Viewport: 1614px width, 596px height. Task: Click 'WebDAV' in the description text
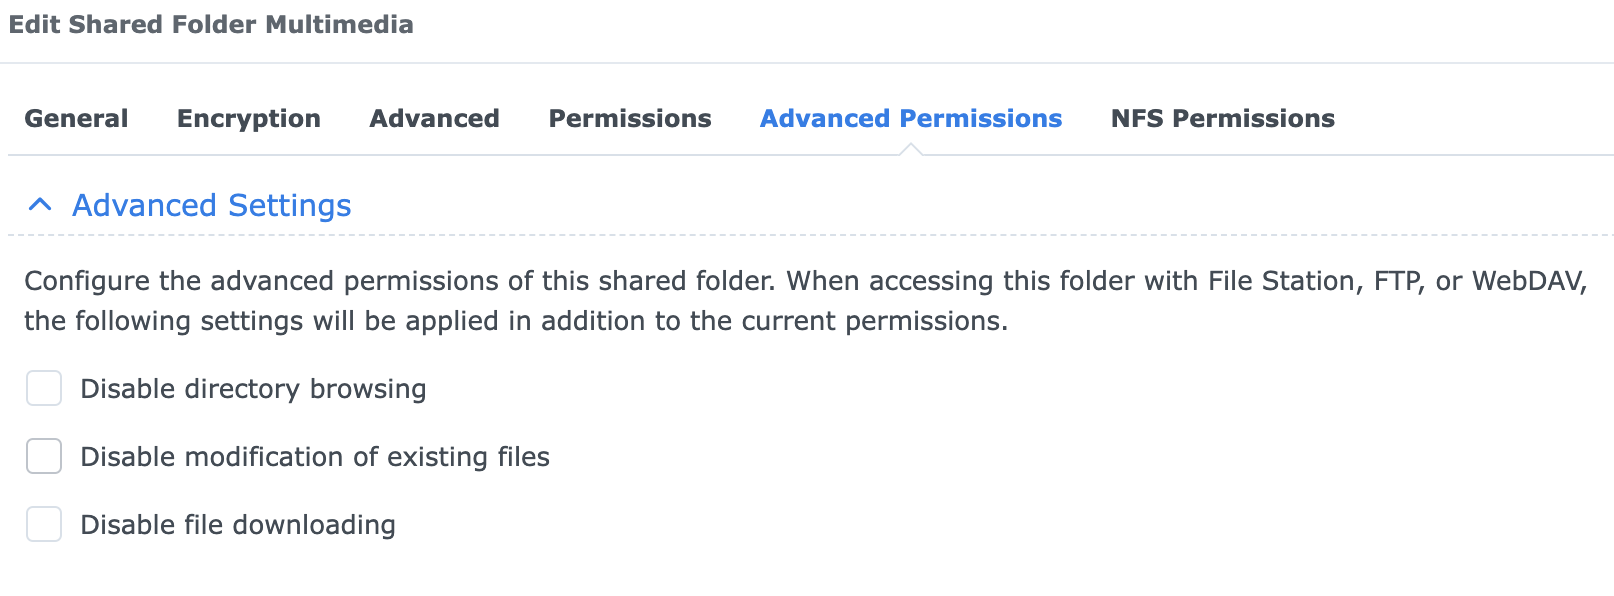pyautogui.click(x=1528, y=280)
